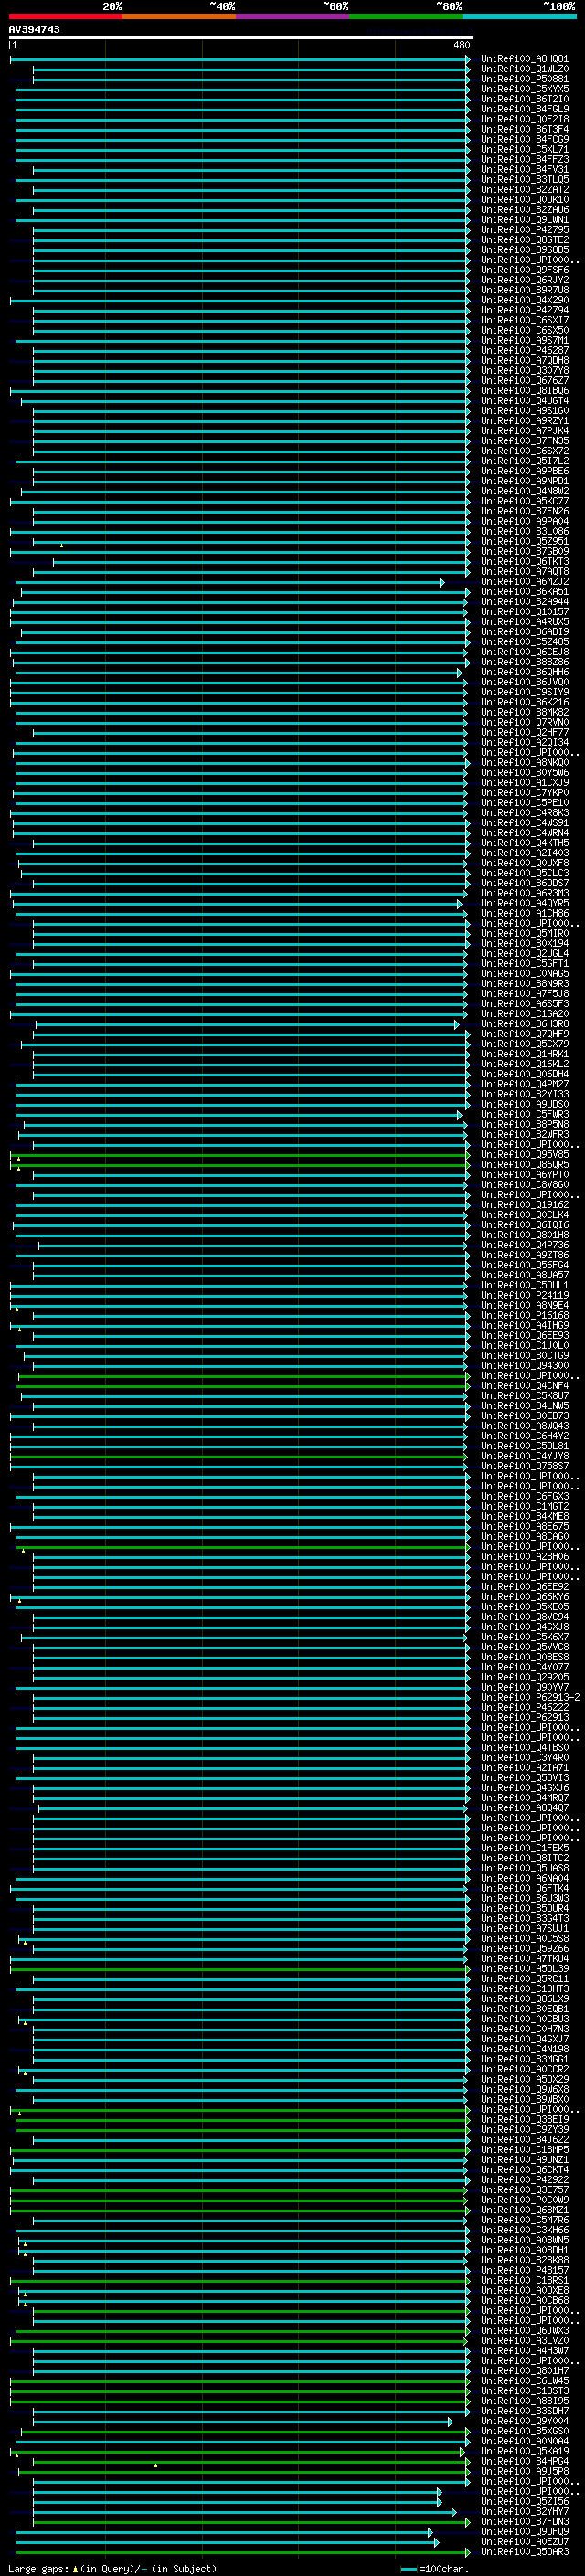Screen dimensions: 585x2576
Task: Select UniRef100_Q9FSF6 label
Action: [524, 270]
